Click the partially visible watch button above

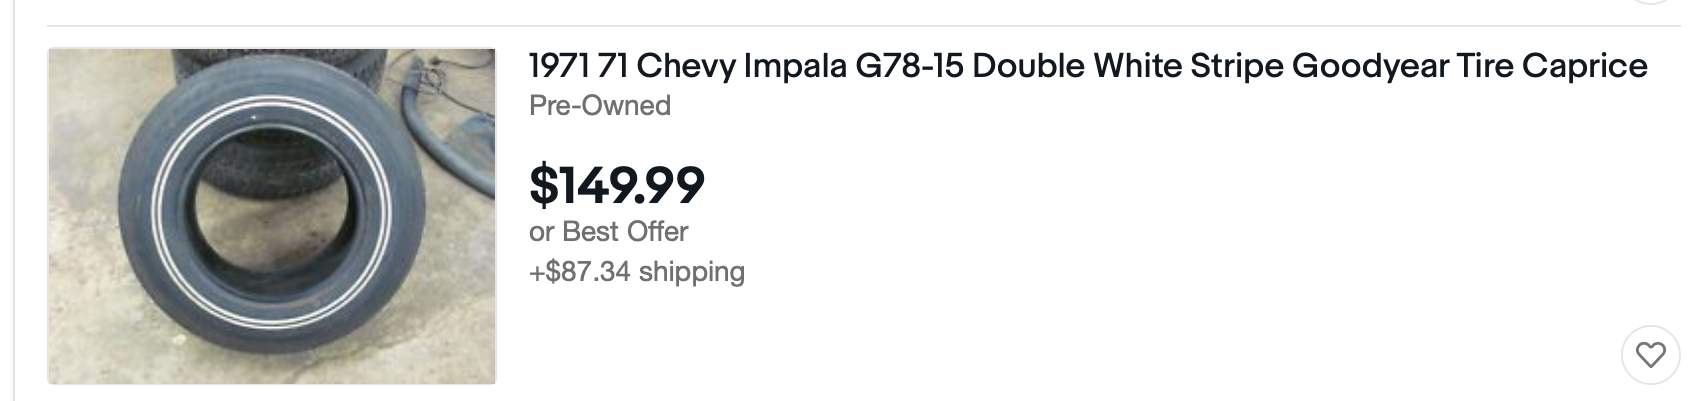point(1650,3)
